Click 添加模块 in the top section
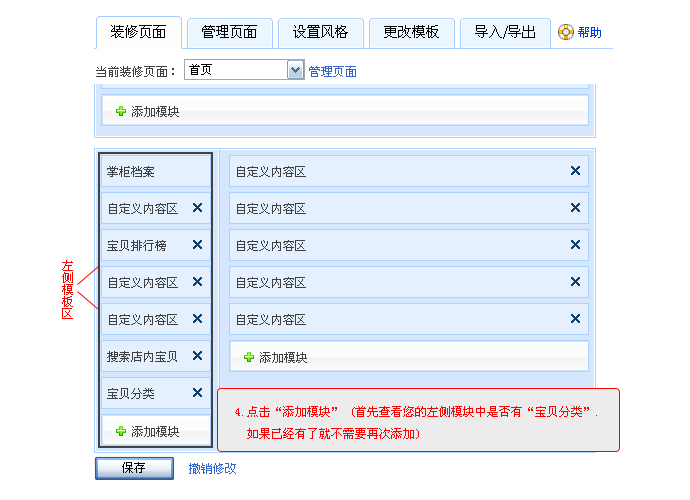The height and width of the screenshot is (500, 690). click(x=148, y=111)
